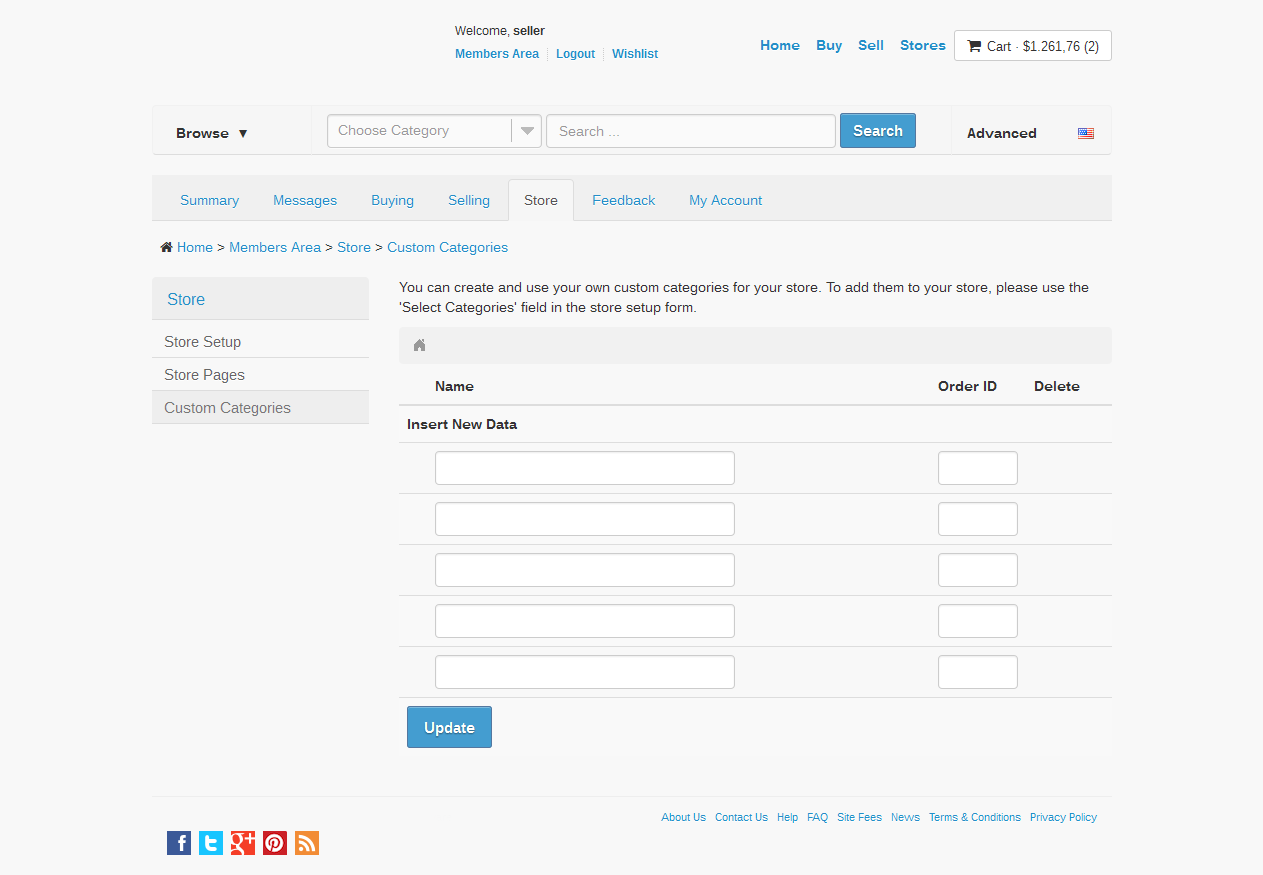This screenshot has width=1263, height=875.
Task: Open the shopping cart button
Action: (1032, 46)
